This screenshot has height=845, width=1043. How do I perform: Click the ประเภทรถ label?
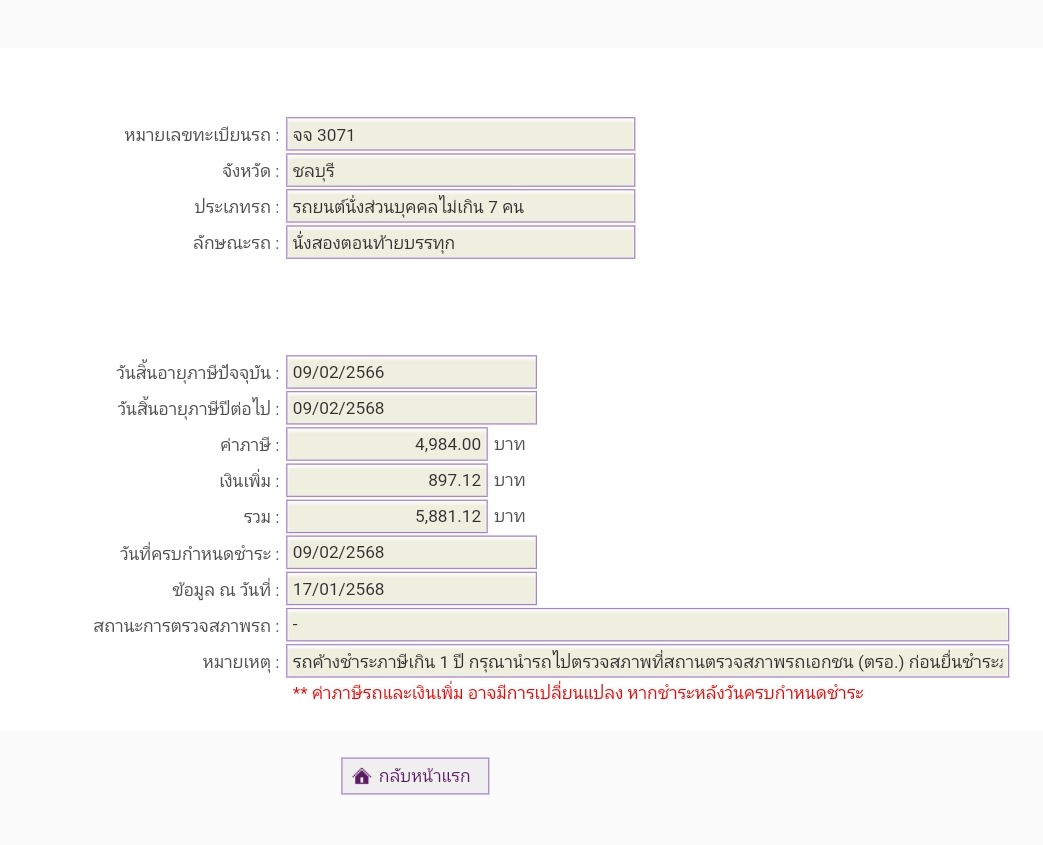tap(237, 207)
